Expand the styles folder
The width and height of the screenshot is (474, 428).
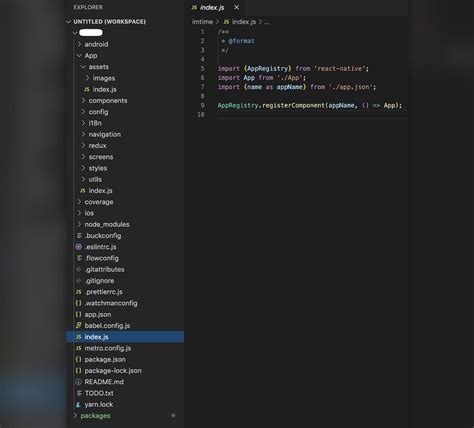coord(98,168)
